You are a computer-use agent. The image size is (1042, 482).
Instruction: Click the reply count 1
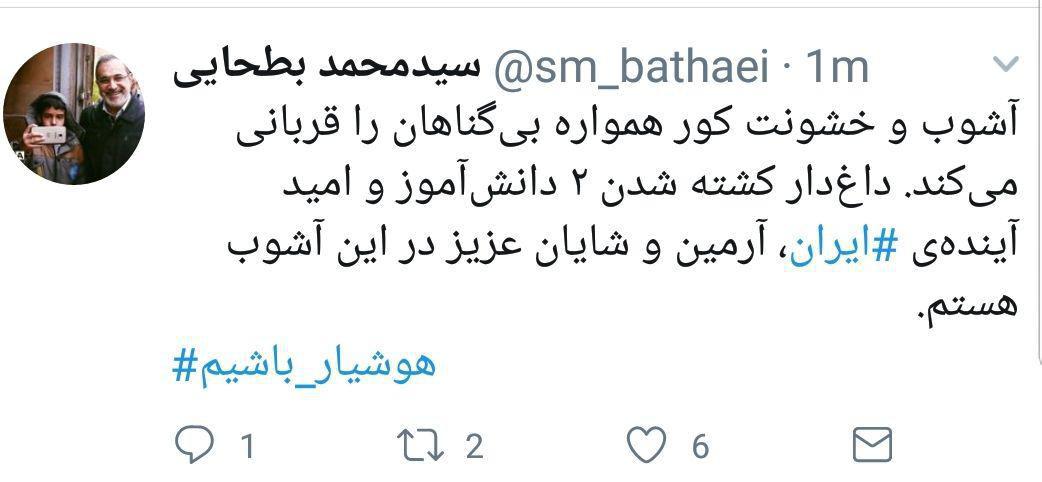click(x=247, y=447)
